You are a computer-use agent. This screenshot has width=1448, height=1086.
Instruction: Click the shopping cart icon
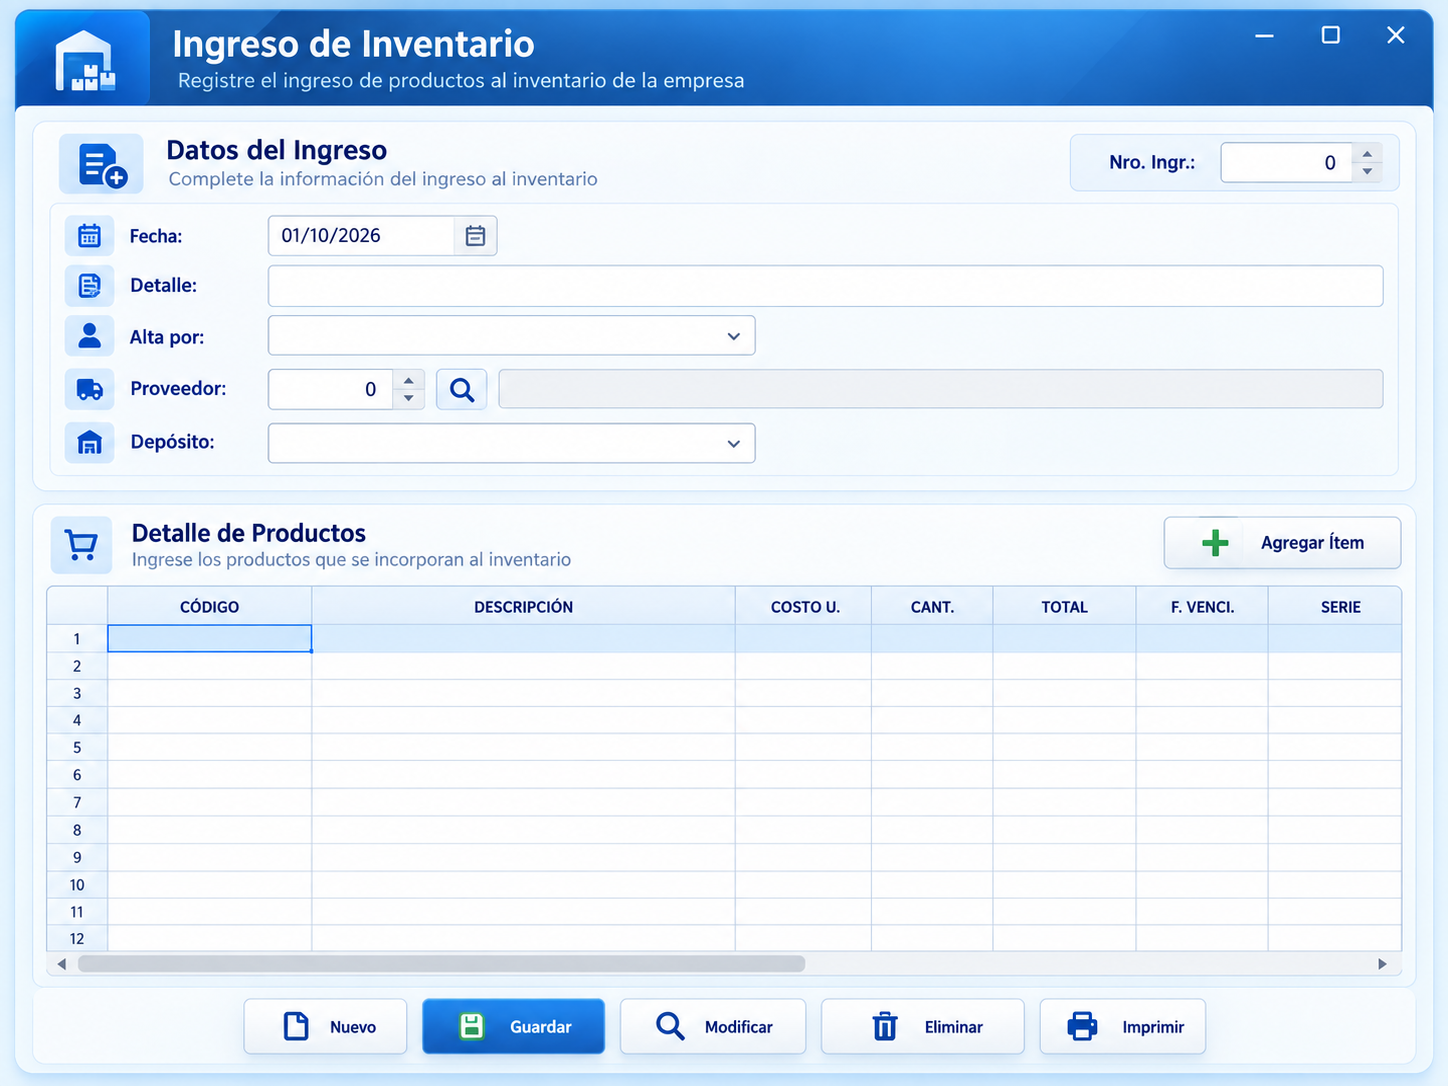pos(81,545)
